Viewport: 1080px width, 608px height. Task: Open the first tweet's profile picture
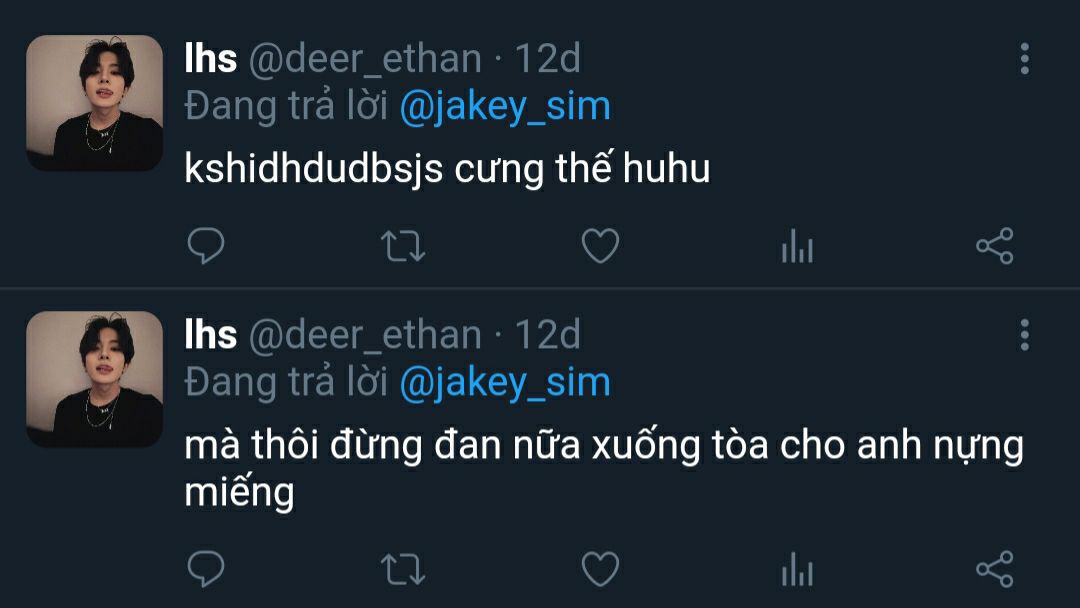pos(94,103)
